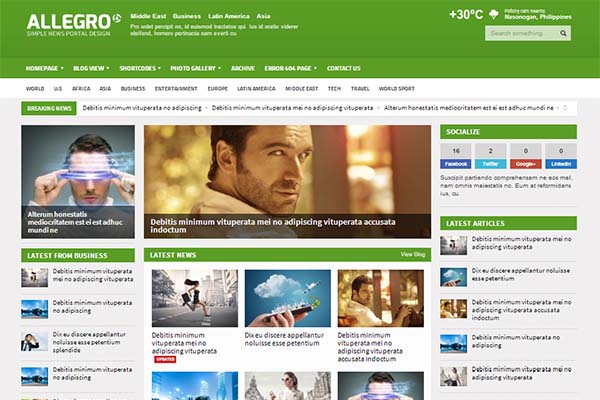Click the Twitter count showing 2

(x=490, y=151)
